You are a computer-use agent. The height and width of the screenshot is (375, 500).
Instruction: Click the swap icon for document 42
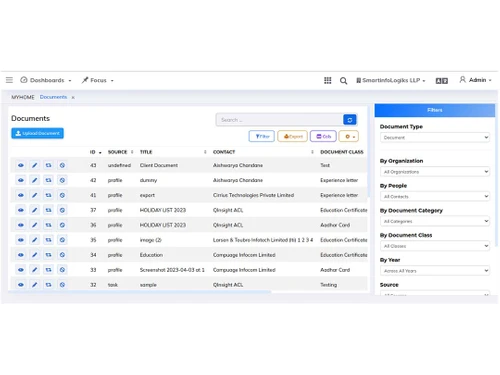click(x=48, y=180)
